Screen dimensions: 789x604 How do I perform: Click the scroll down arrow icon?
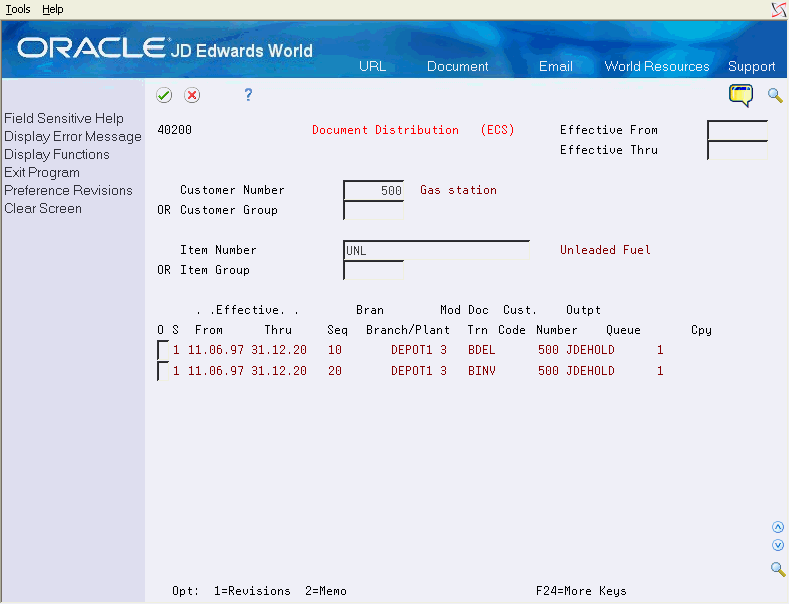click(778, 545)
